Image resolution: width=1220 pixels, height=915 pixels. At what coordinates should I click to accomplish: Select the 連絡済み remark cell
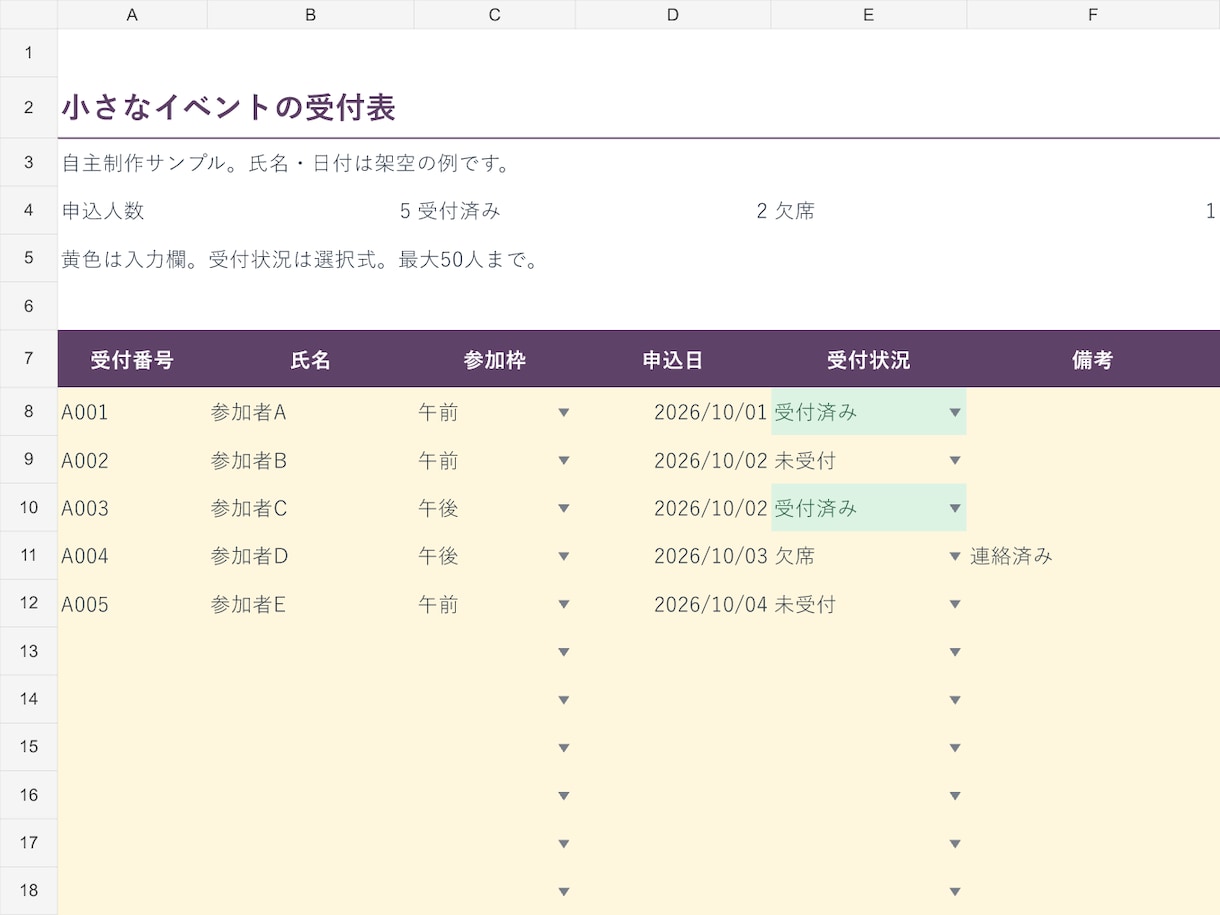1093,556
